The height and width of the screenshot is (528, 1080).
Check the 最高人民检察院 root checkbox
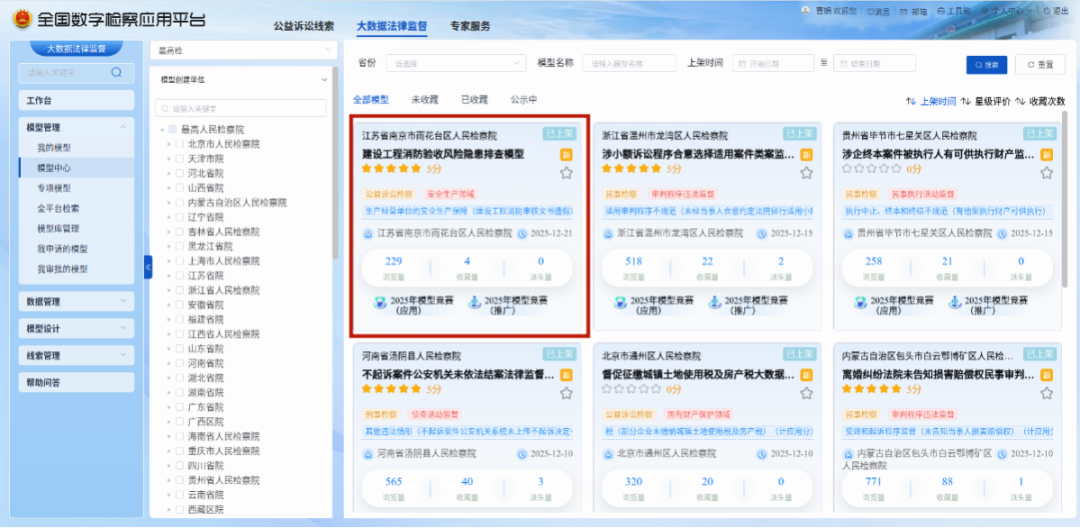[x=172, y=129]
